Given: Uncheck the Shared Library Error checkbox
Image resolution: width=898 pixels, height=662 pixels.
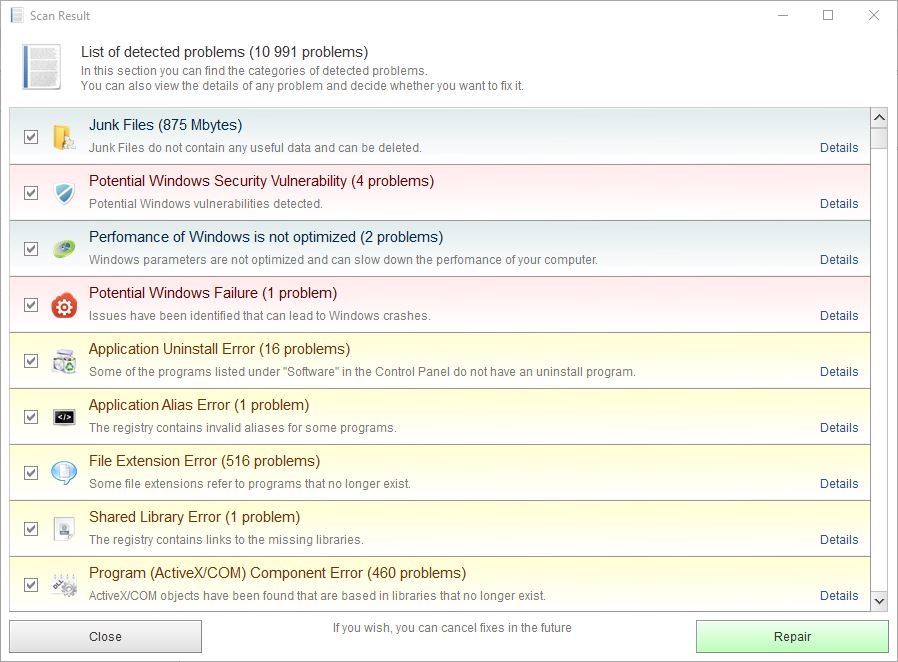Looking at the screenshot, I should pyautogui.click(x=31, y=529).
